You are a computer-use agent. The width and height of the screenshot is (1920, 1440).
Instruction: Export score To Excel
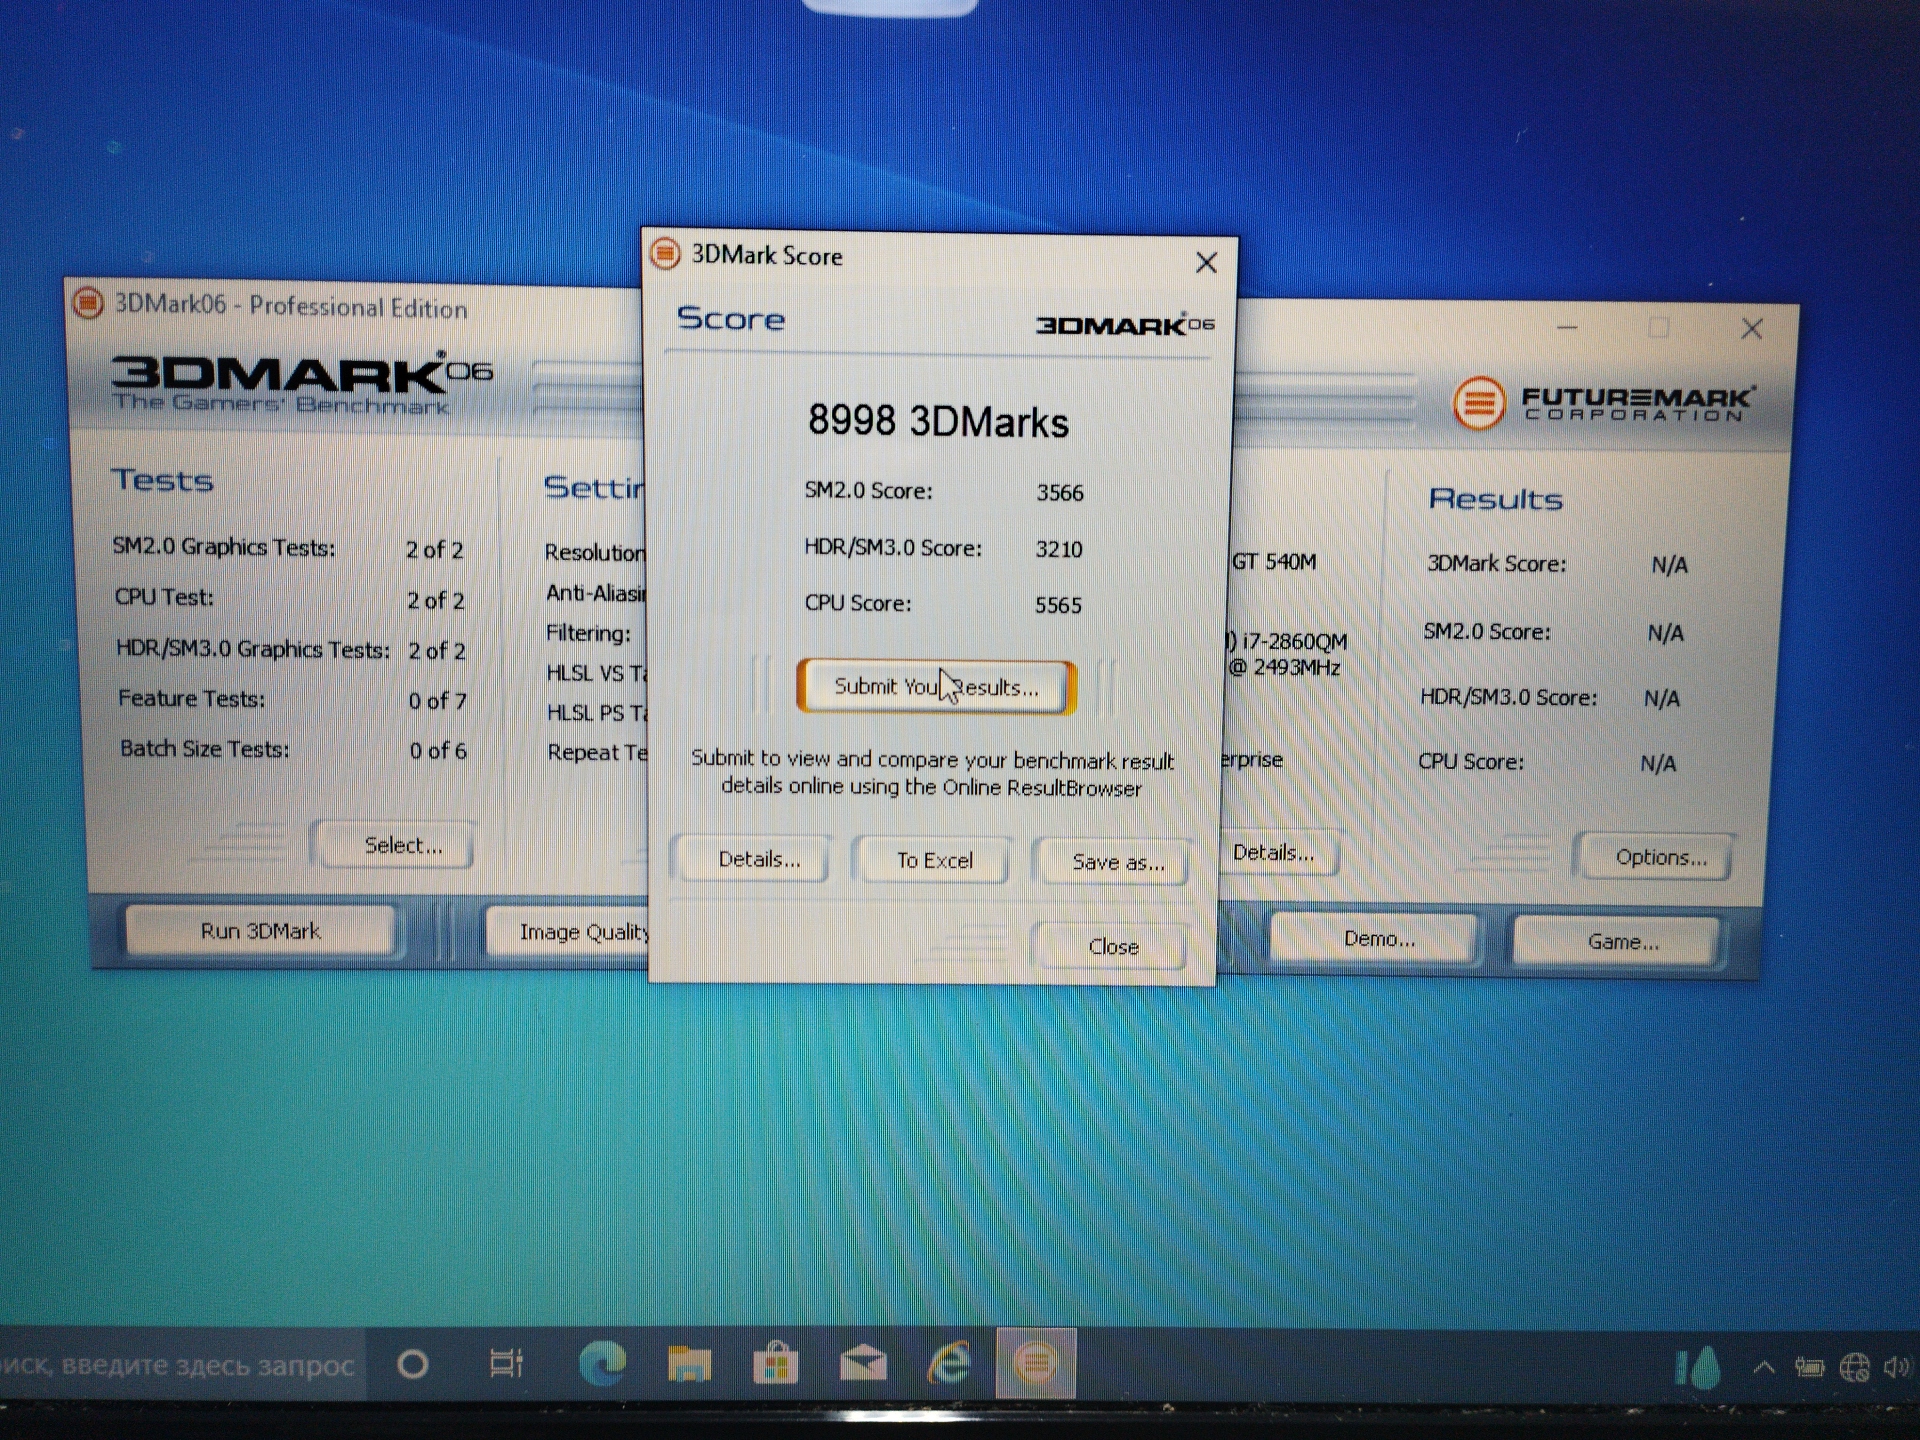pos(933,860)
